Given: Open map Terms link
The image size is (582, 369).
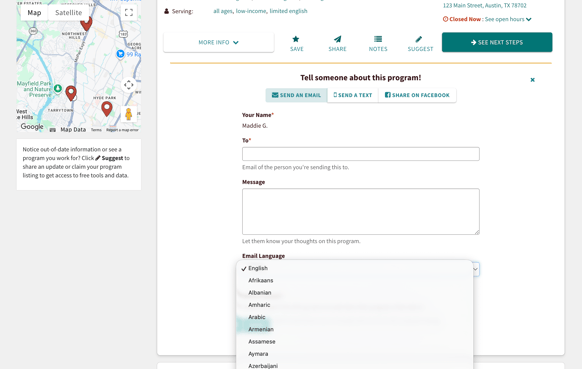Looking at the screenshot, I should pos(96,130).
